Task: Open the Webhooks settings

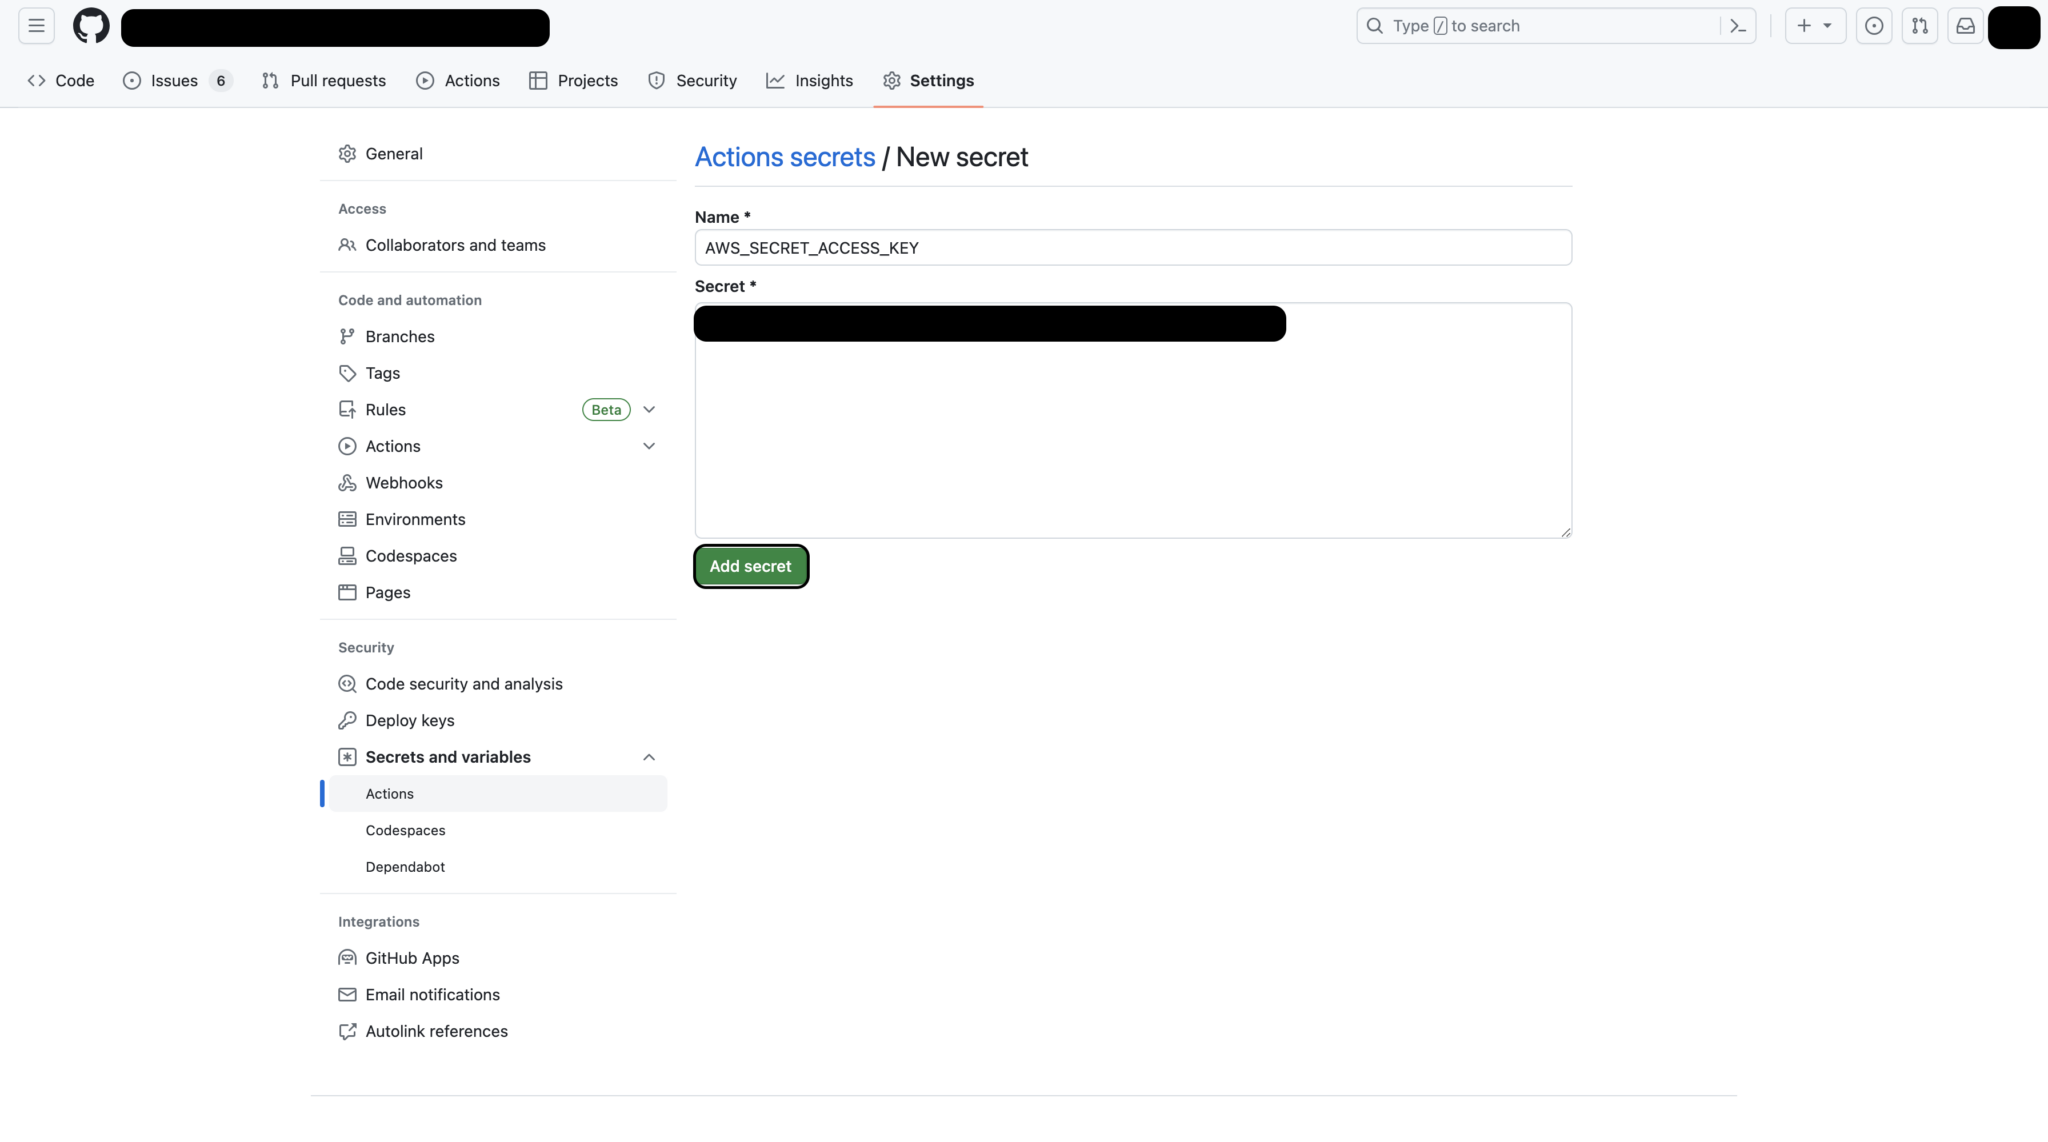Action: click(404, 482)
